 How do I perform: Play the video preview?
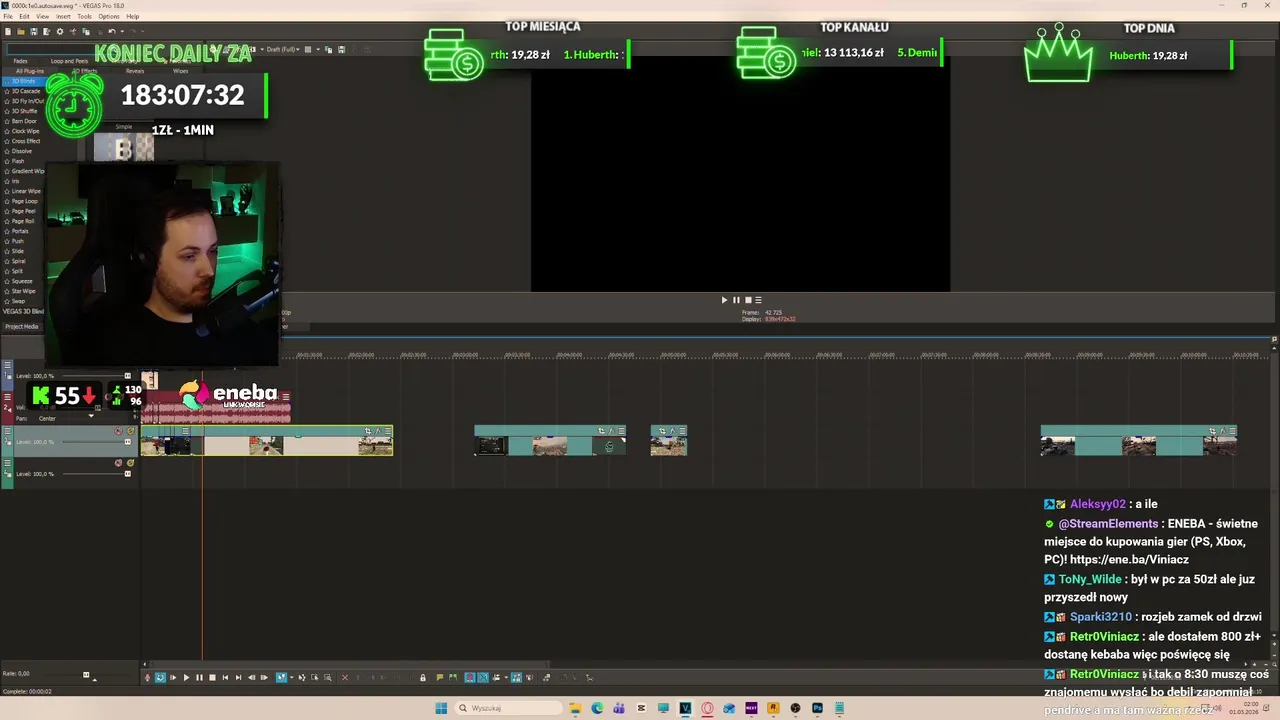[x=724, y=300]
